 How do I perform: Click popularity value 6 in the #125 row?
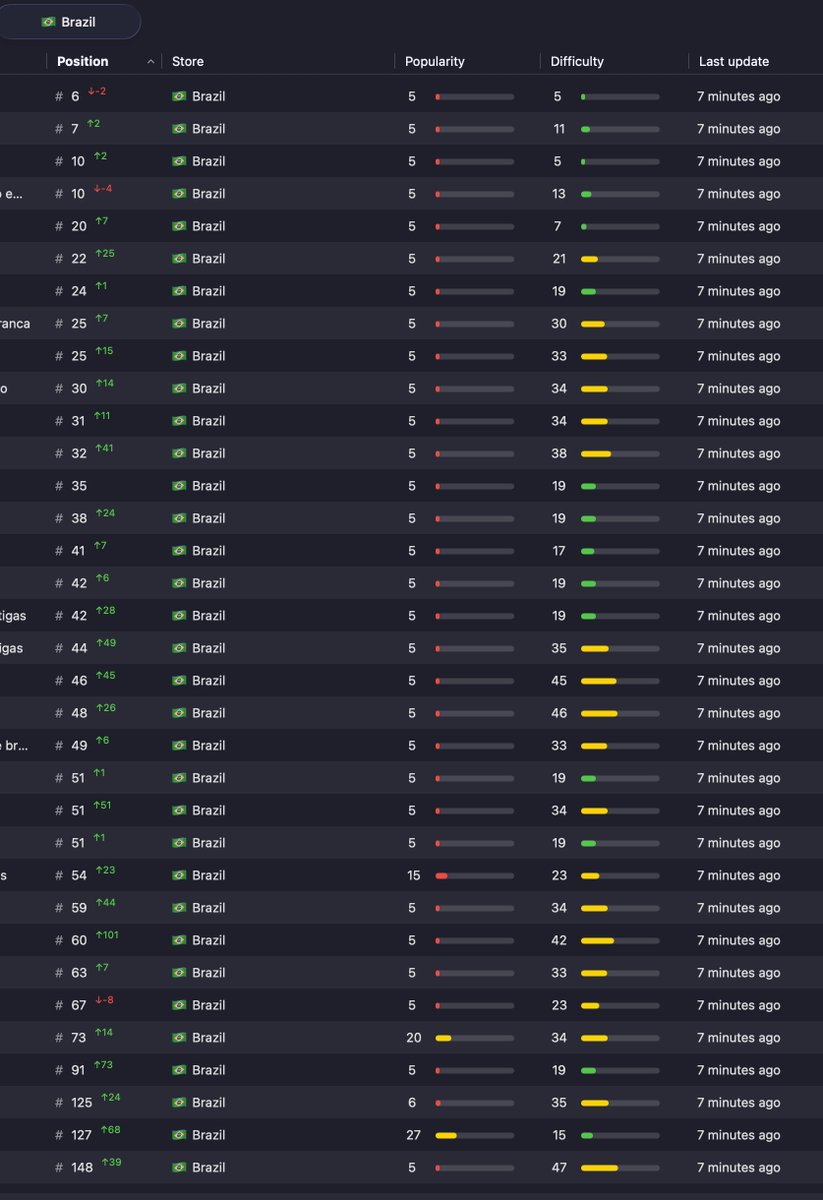412,1103
